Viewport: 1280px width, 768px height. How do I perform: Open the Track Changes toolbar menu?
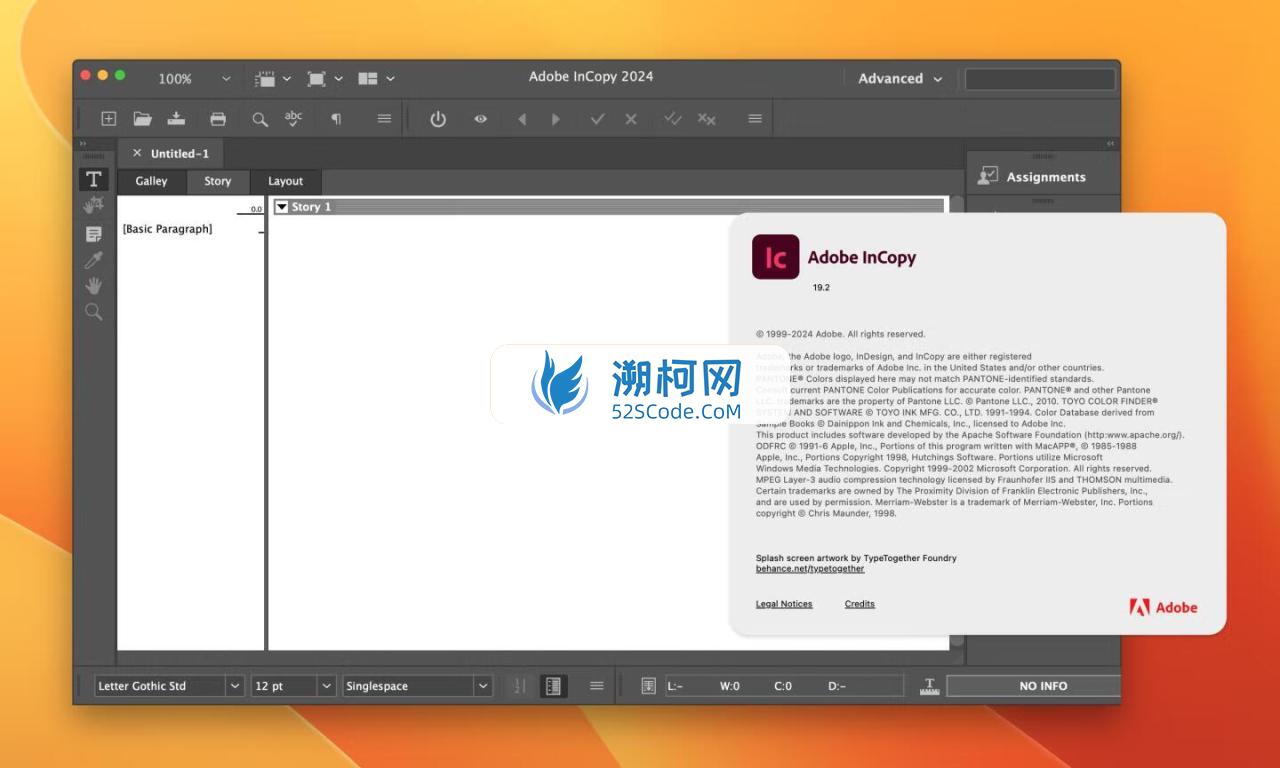pos(755,118)
